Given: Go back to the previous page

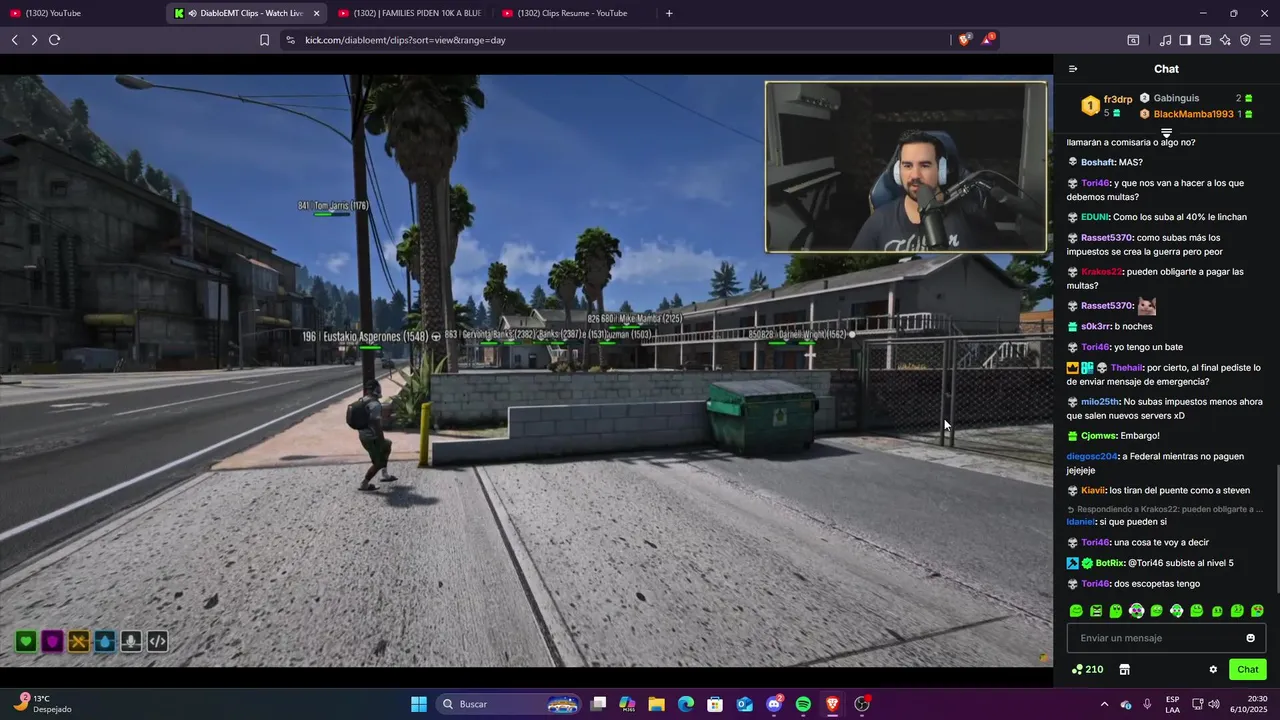Looking at the screenshot, I should point(14,40).
